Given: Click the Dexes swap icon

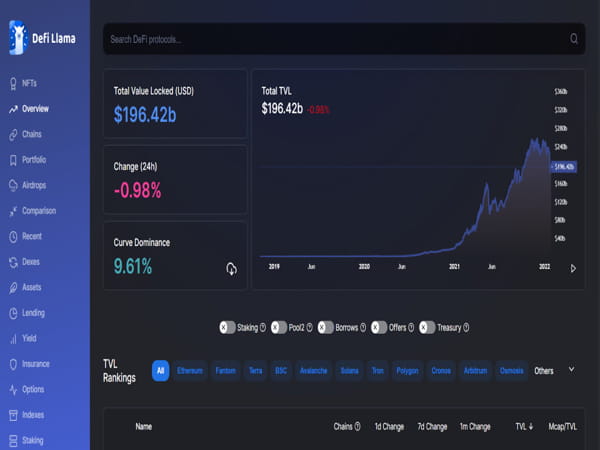Looking at the screenshot, I should pos(13,262).
